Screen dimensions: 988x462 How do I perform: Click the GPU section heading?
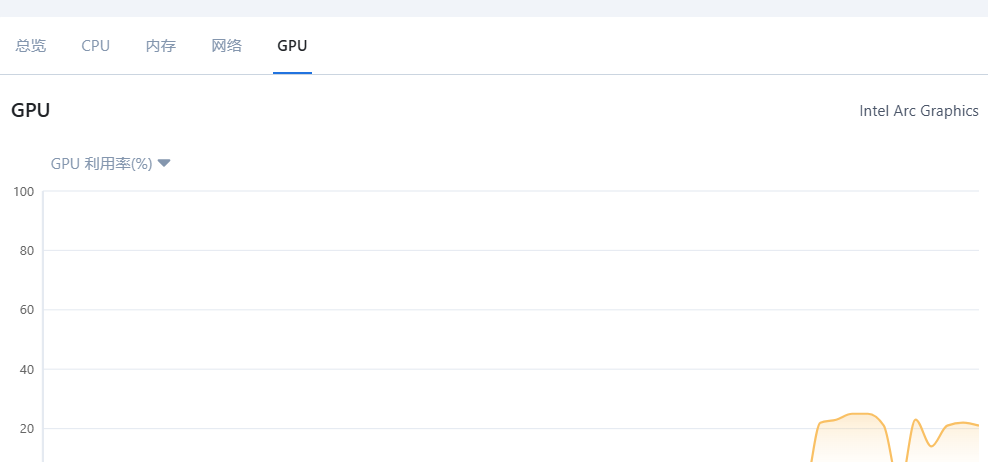tap(31, 111)
